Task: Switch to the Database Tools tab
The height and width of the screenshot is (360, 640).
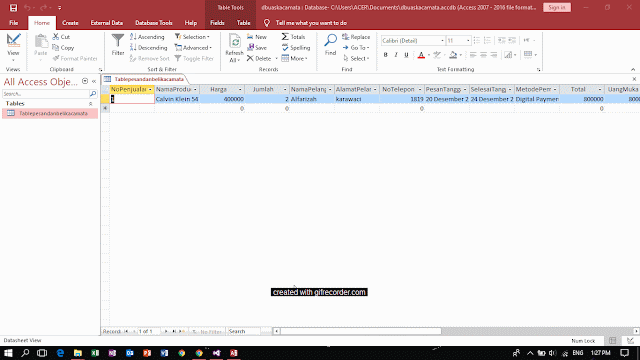Action: coord(153,23)
